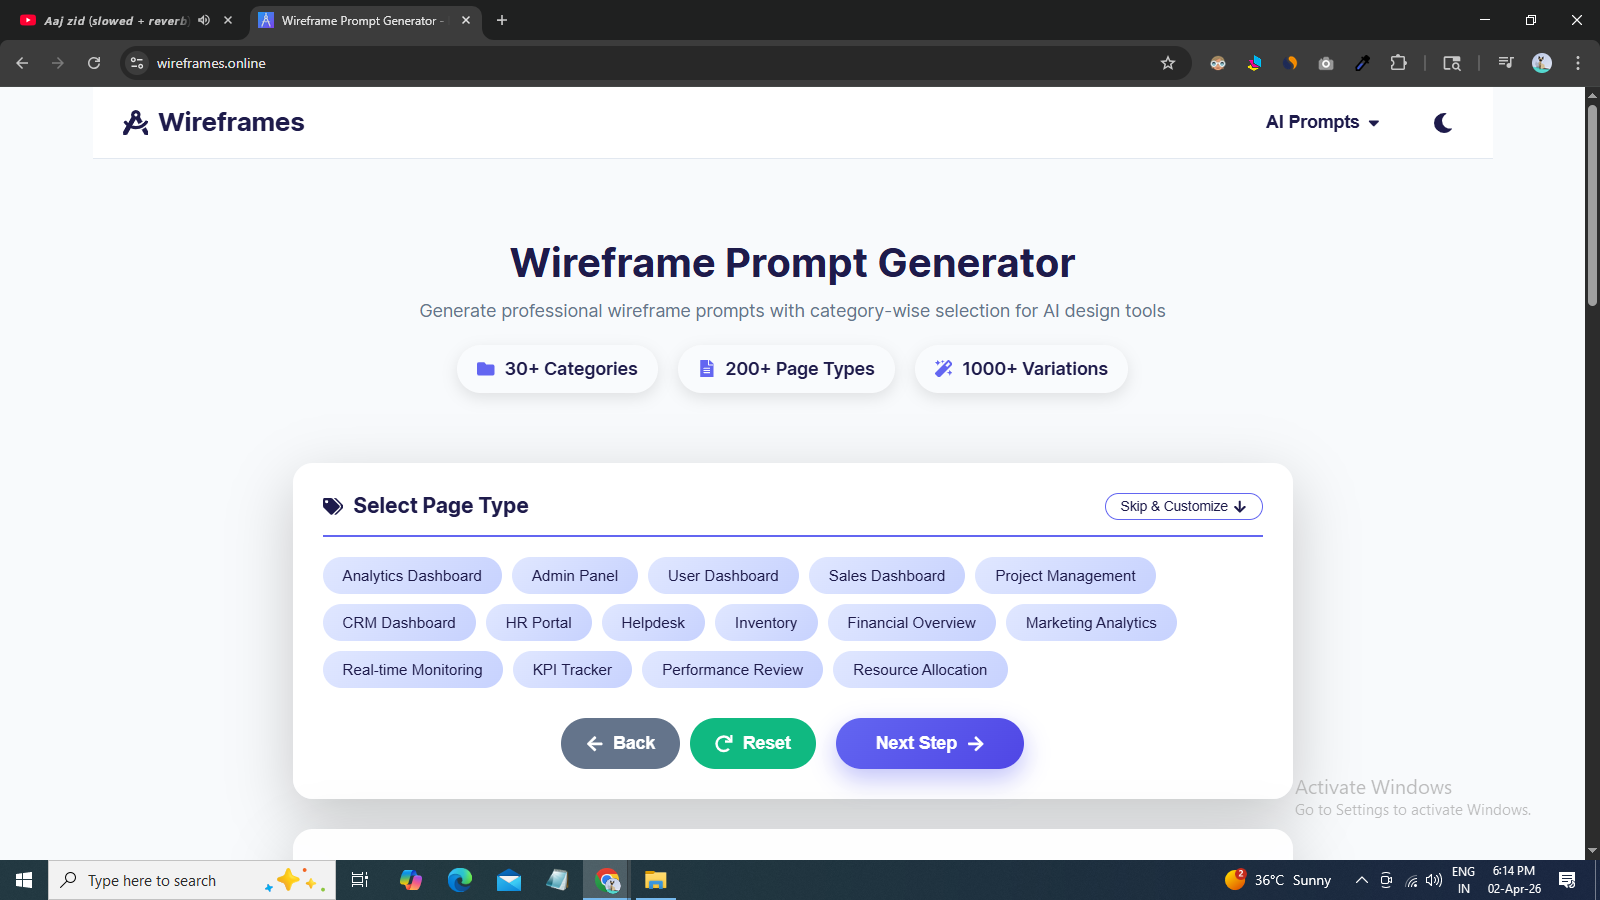Select the eyedropper extension icon
The image size is (1600, 900).
(1362, 62)
